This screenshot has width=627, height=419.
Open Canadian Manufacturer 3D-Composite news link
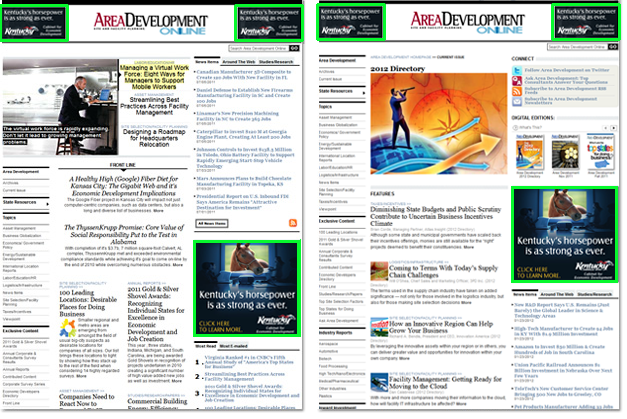[244, 74]
